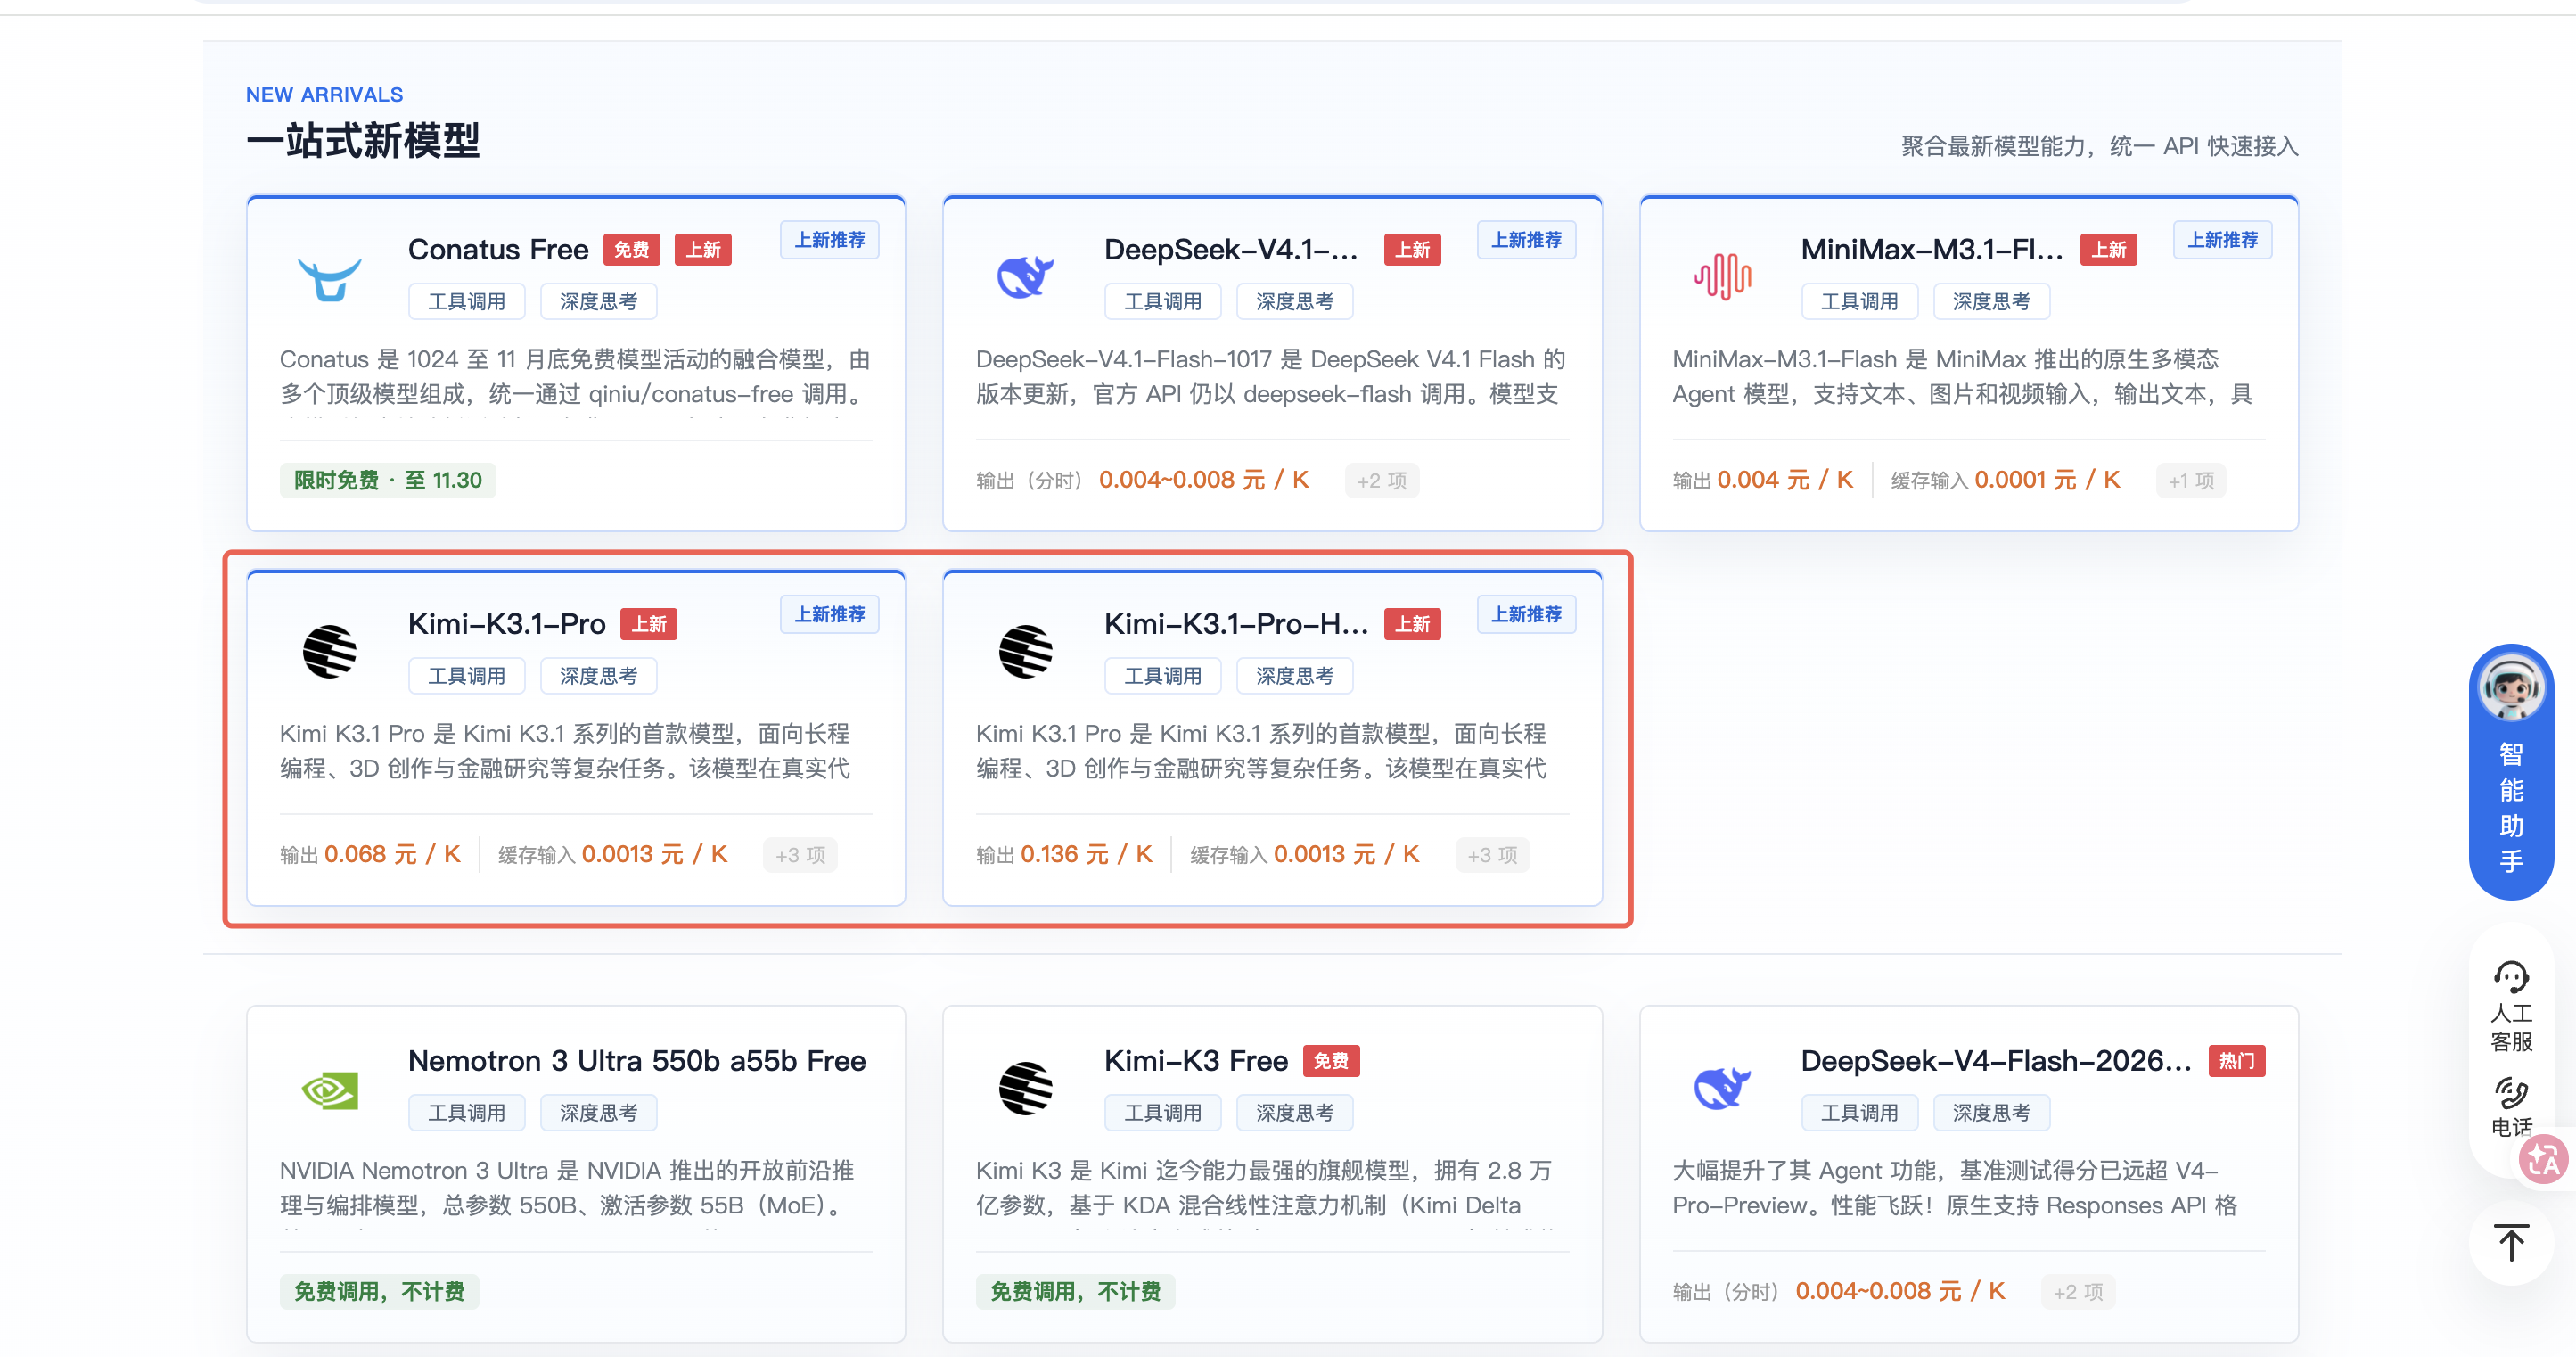This screenshot has height=1357, width=2576.
Task: Click the 上新推荐 tag on Kimi-K3.1-Pro-H card
Action: tap(1526, 615)
